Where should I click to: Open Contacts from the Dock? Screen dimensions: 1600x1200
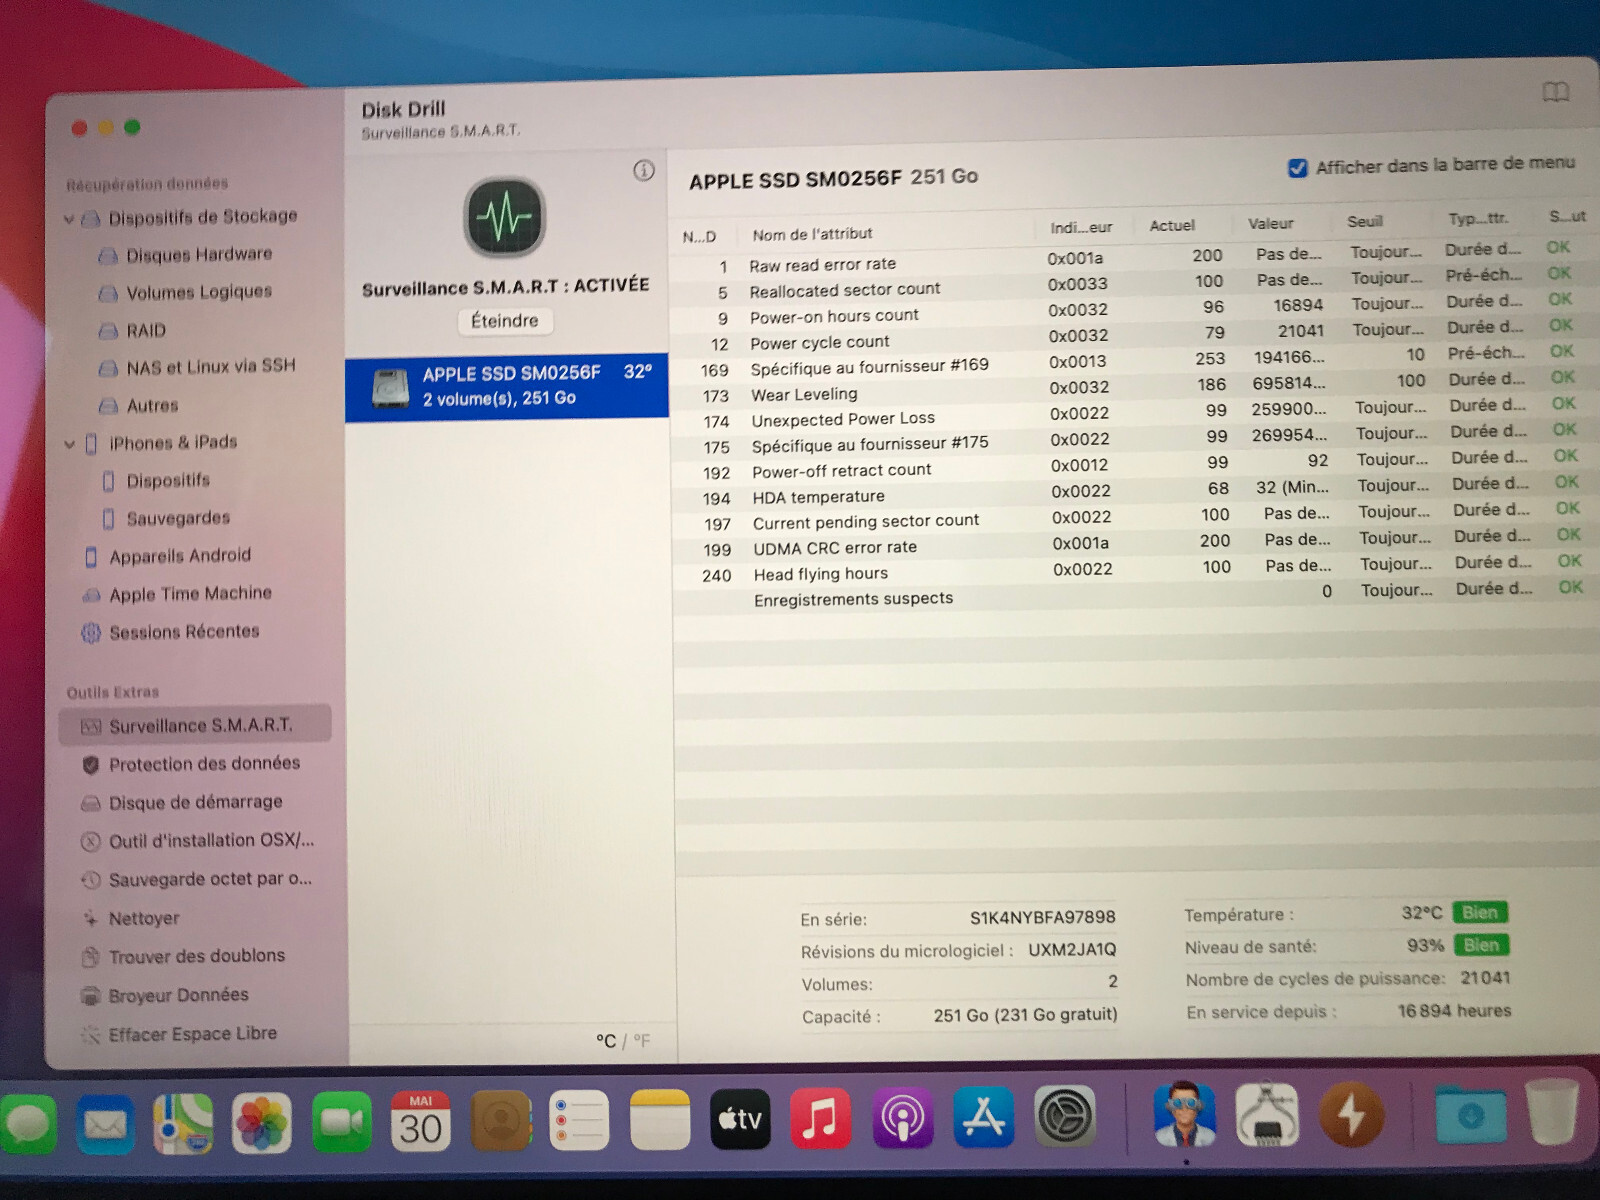pos(500,1121)
